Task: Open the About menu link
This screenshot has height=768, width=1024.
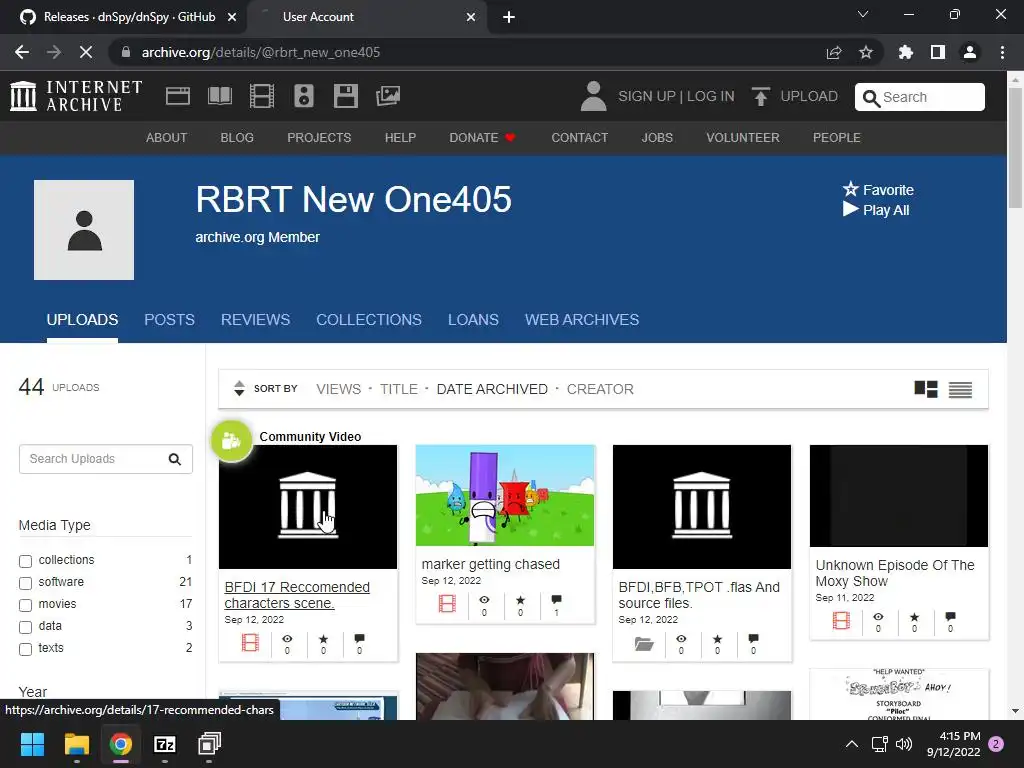Action: click(x=167, y=138)
